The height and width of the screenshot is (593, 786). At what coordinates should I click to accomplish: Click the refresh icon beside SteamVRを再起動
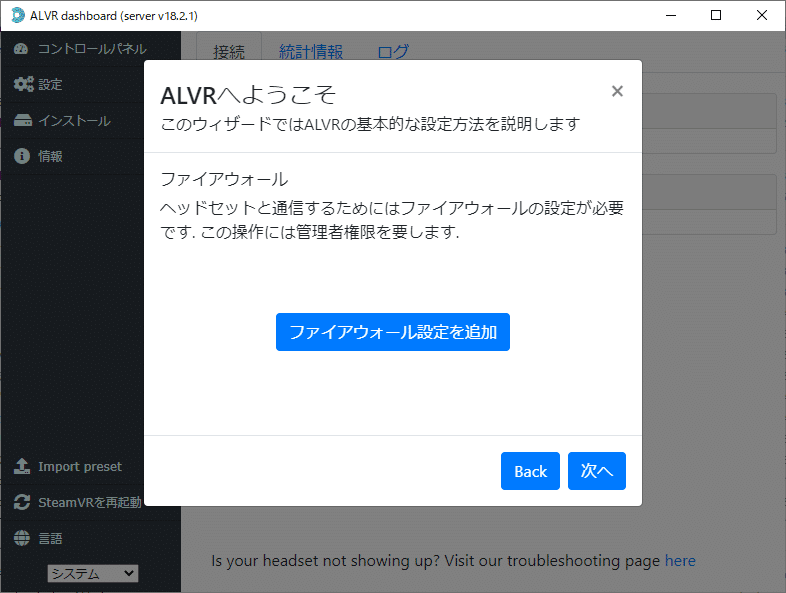(x=22, y=502)
